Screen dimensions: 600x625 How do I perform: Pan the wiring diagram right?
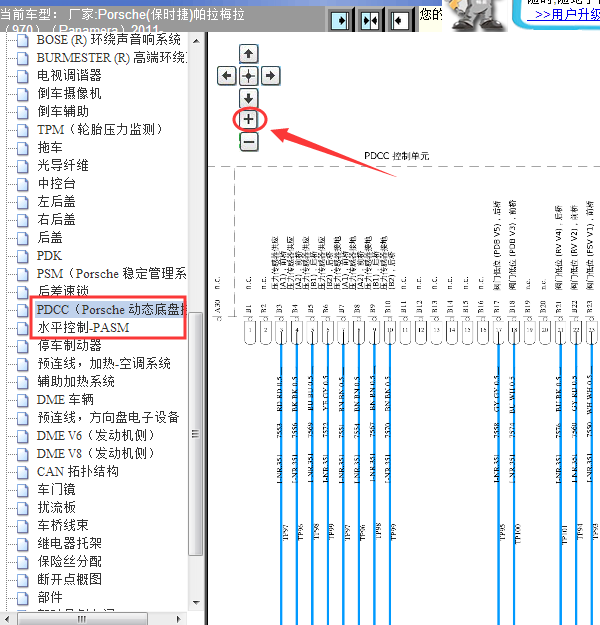(271, 76)
